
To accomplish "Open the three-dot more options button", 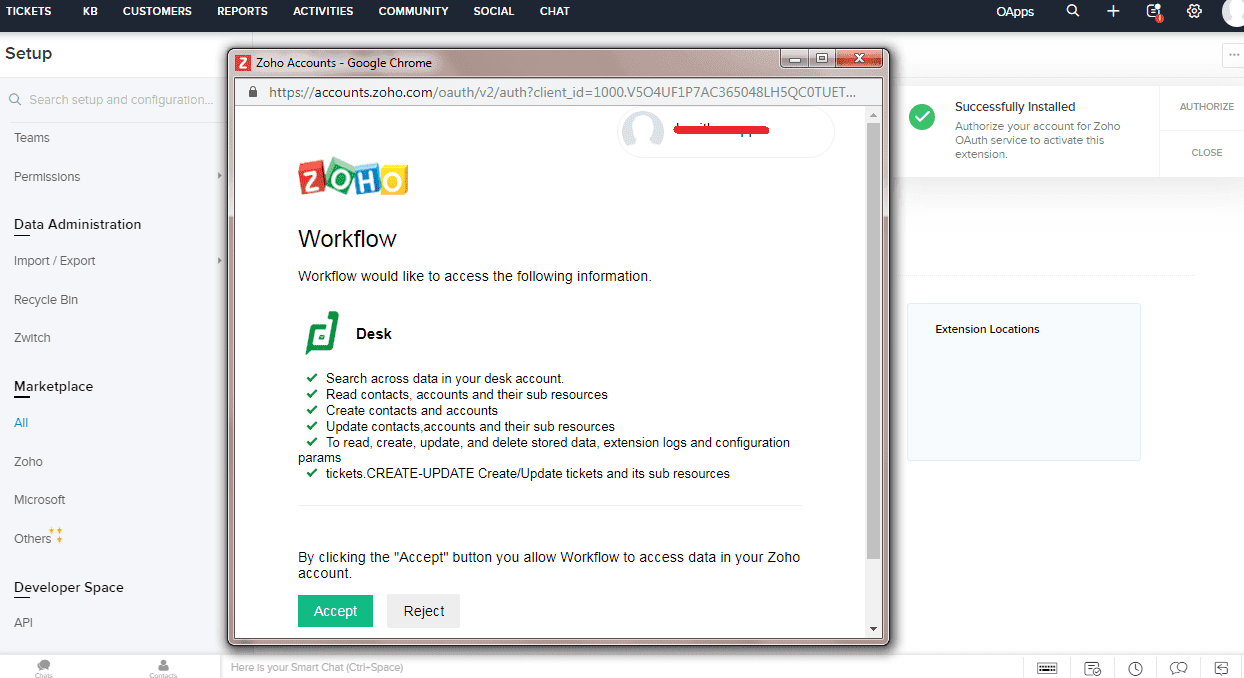I will coord(1232,55).
